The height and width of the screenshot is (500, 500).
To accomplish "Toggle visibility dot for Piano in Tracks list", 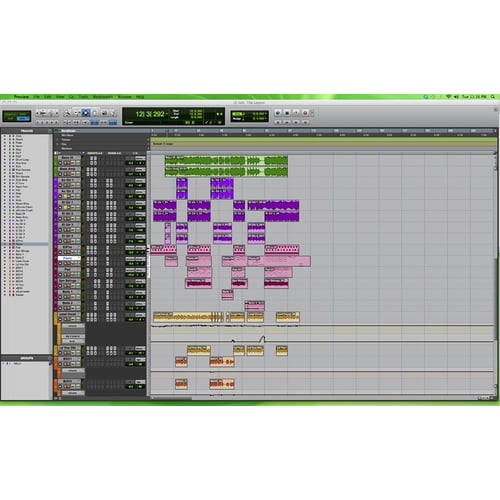I will pos(4,244).
